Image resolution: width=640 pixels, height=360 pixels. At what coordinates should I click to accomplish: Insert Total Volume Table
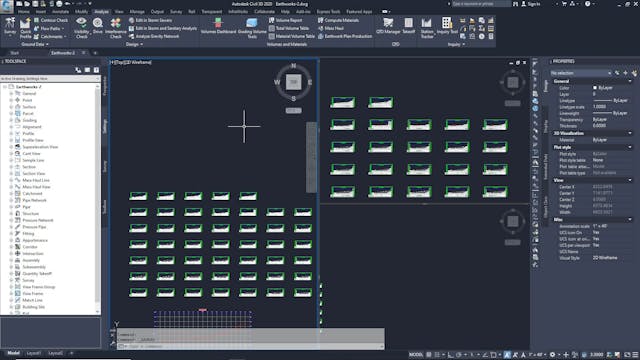(x=289, y=28)
